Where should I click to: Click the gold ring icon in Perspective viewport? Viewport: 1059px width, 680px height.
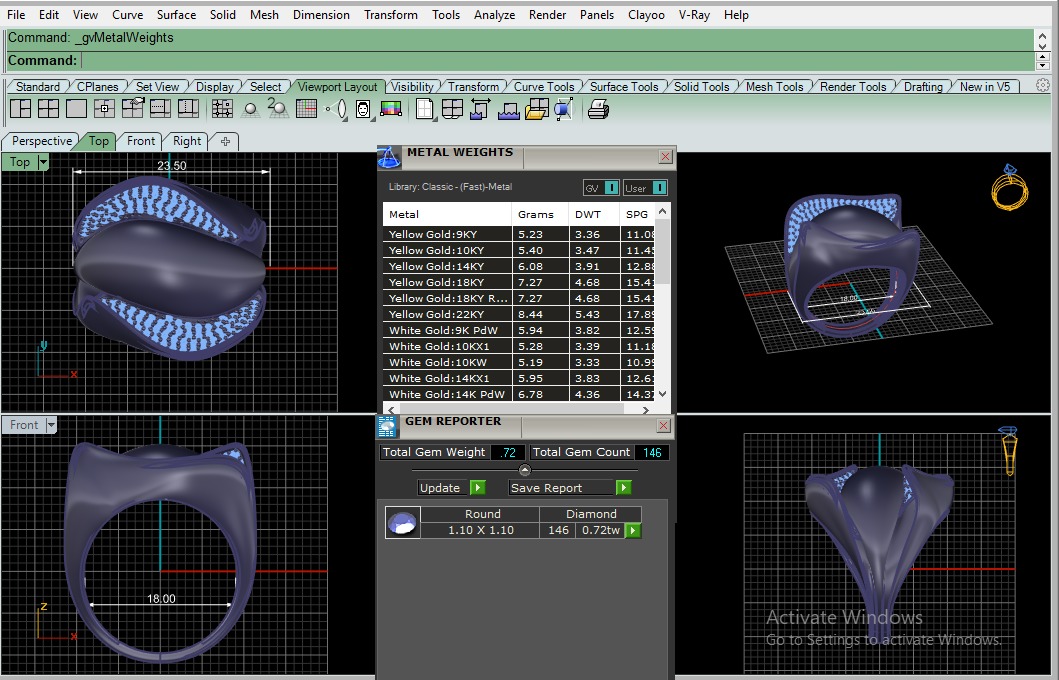click(1009, 187)
